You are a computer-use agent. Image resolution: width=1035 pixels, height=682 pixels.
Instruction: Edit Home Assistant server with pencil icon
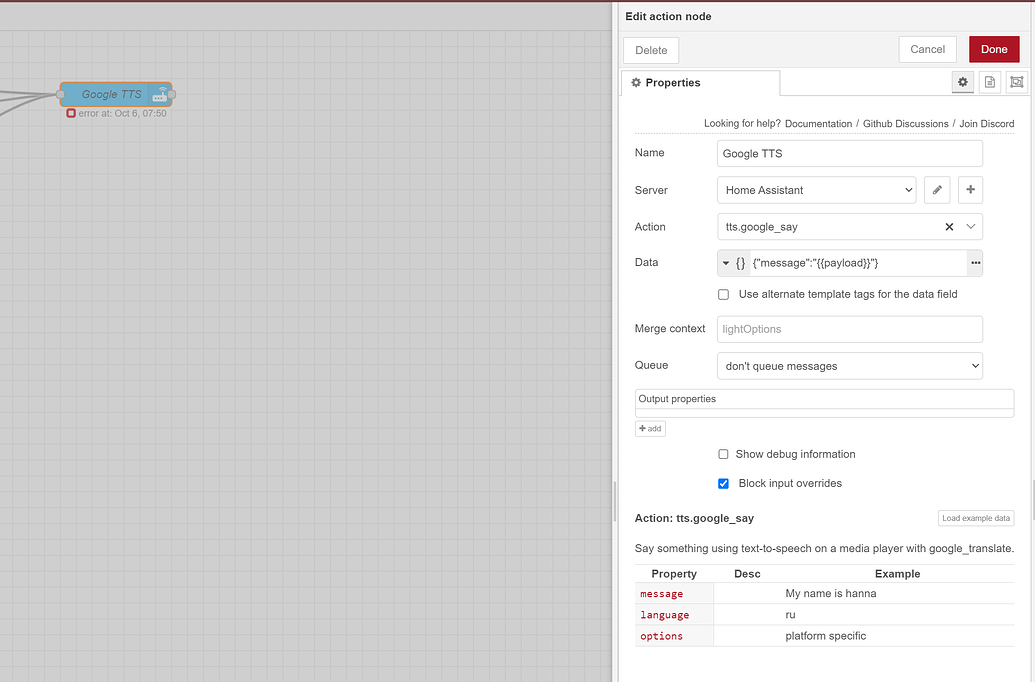(937, 190)
